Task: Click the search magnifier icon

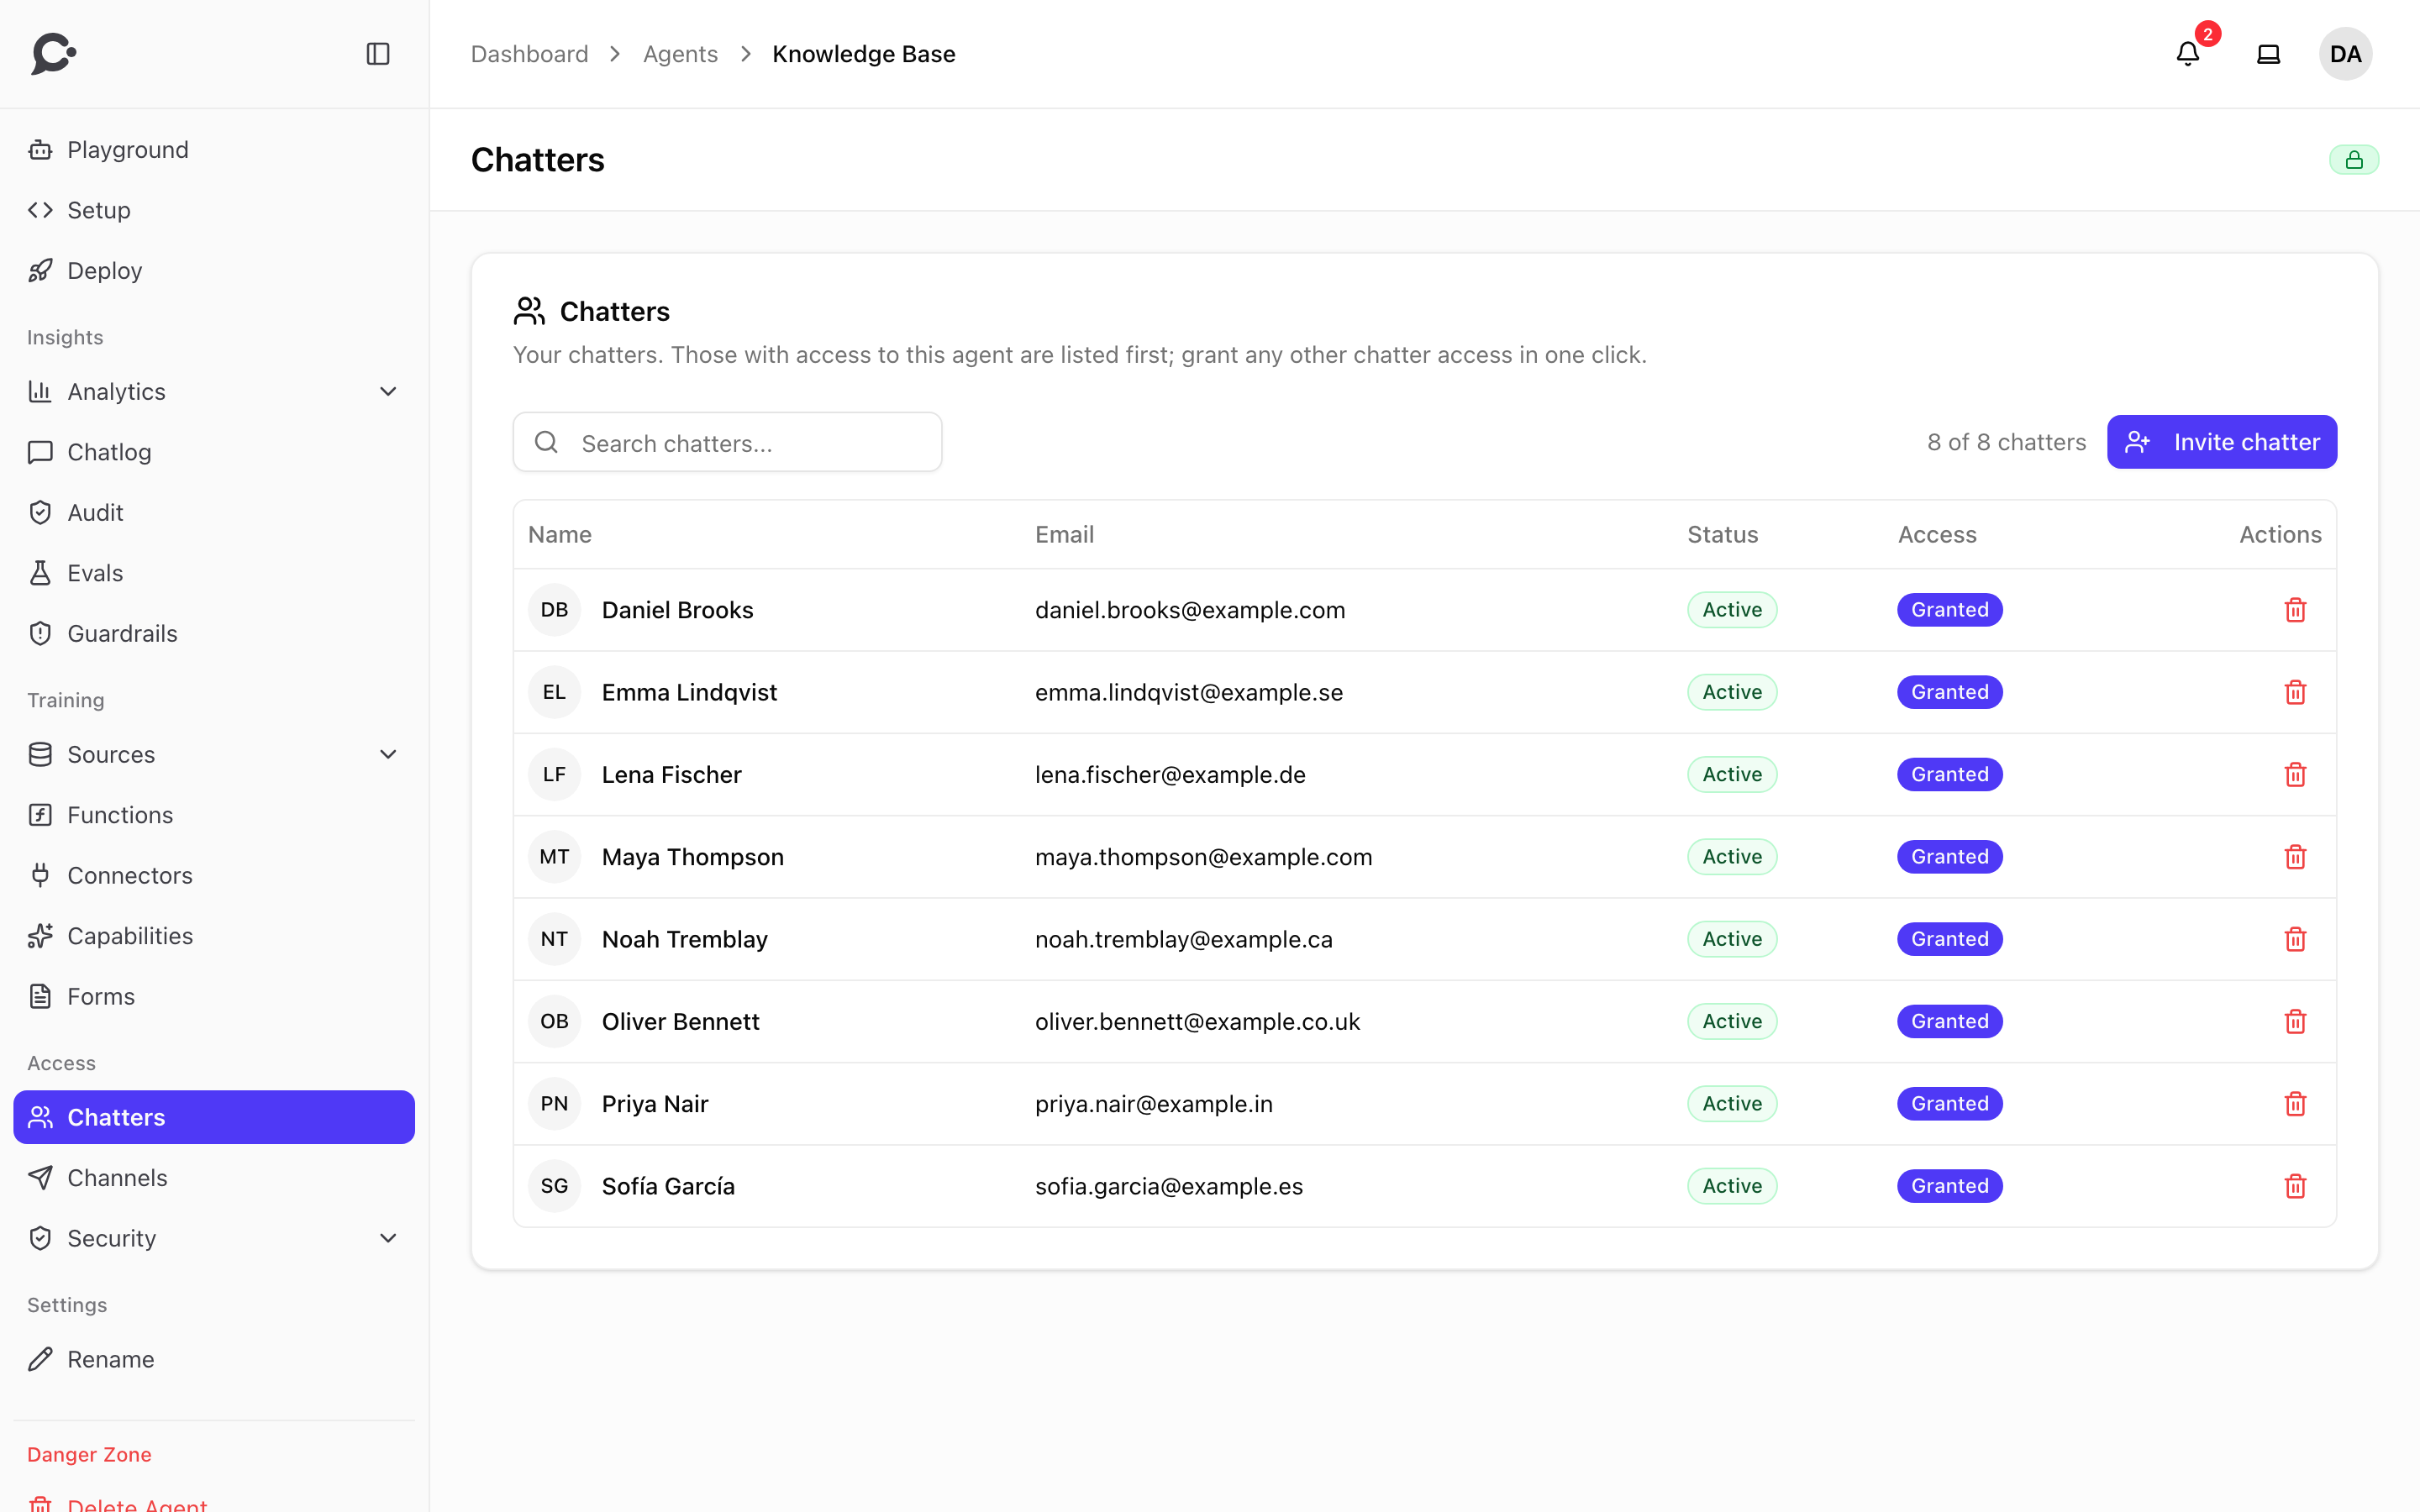Action: (x=546, y=442)
